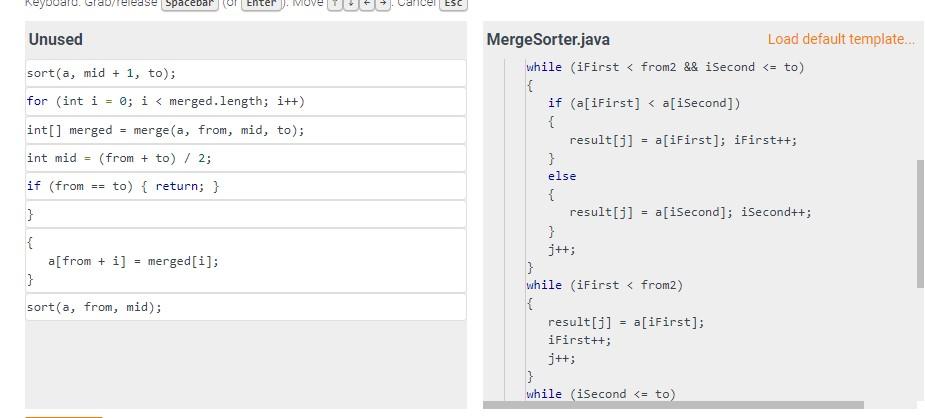Click 'result[j] = a[iSecond]; iSecond++;' line
The height and width of the screenshot is (418, 925).
coord(690,212)
